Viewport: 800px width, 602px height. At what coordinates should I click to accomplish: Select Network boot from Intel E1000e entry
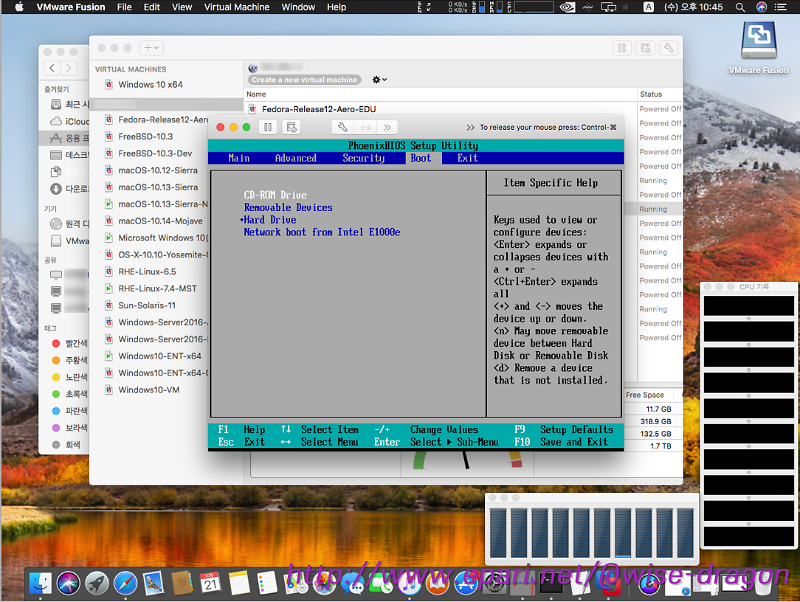click(x=321, y=232)
